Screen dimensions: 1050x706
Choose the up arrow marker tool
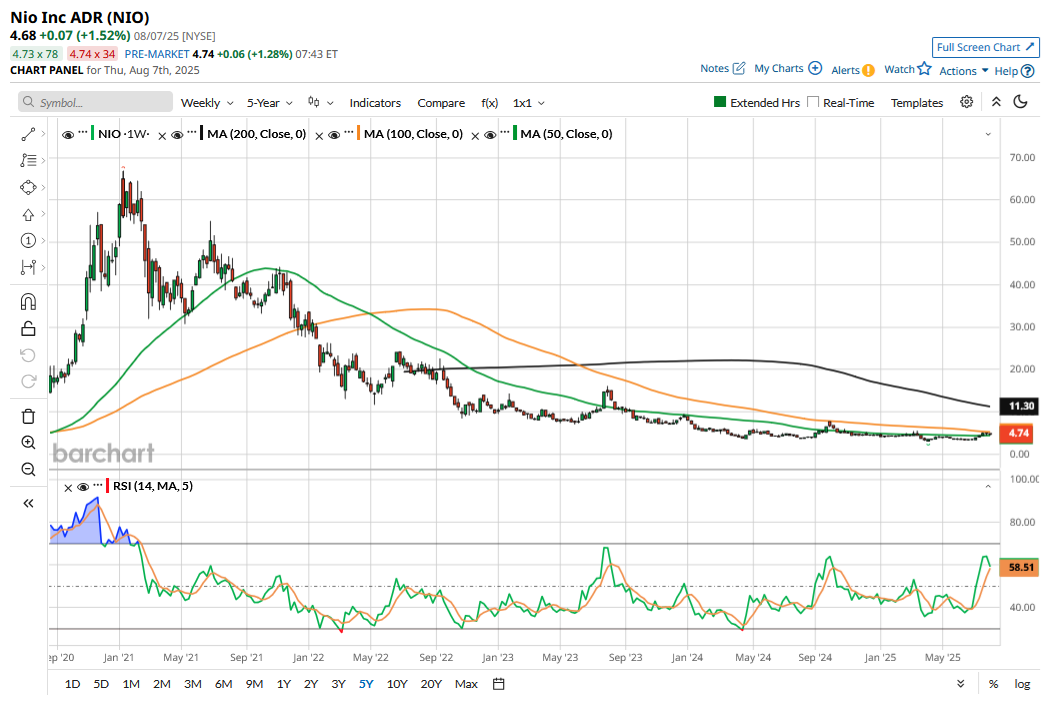(28, 214)
